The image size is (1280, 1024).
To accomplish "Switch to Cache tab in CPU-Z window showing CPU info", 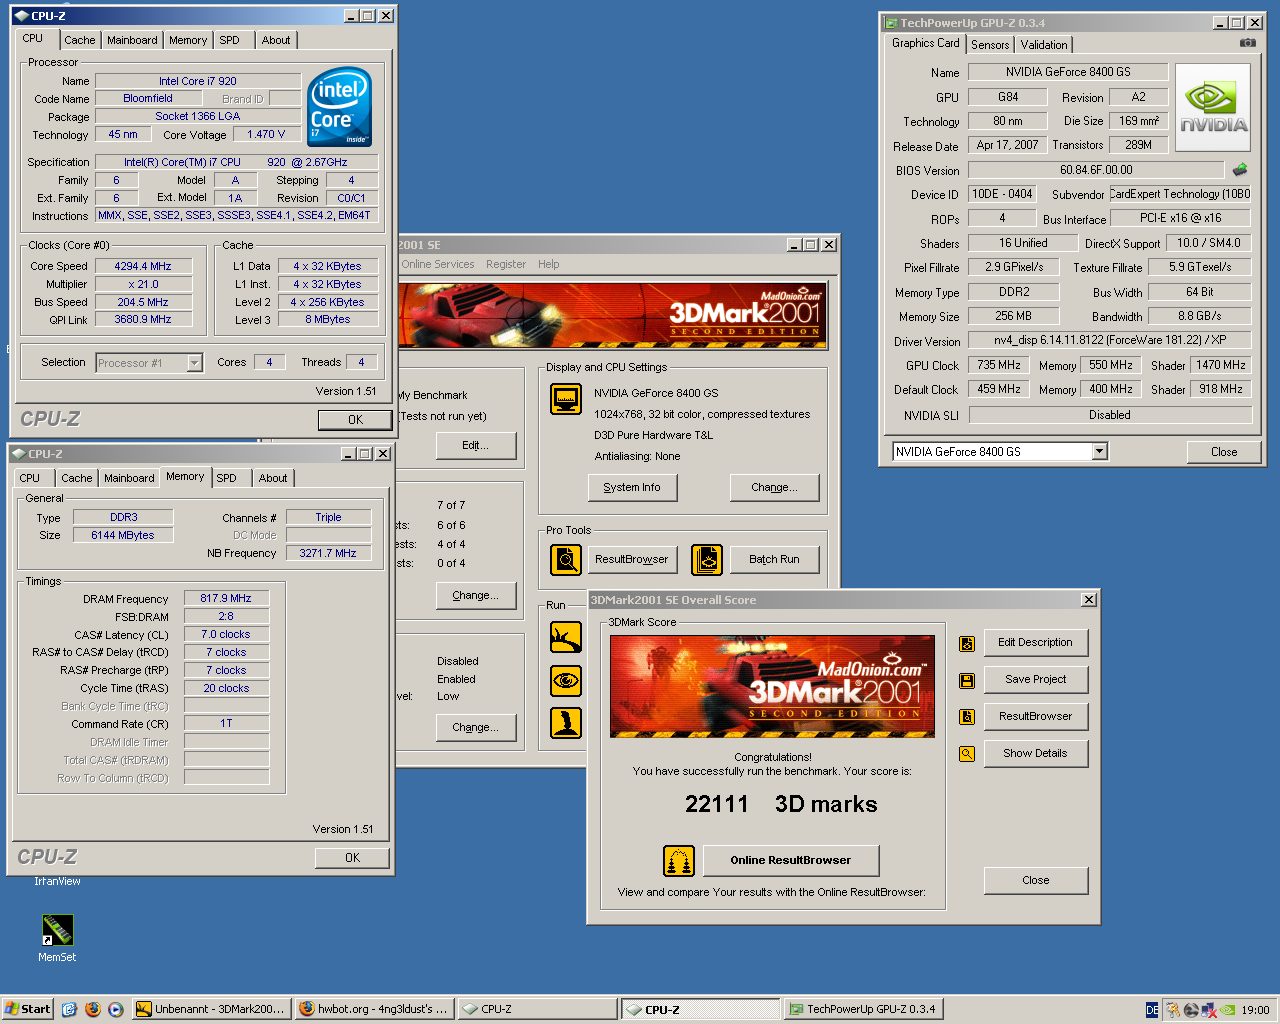I will point(79,40).
